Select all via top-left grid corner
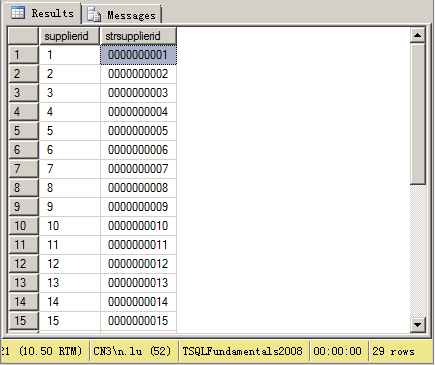Image resolution: width=435 pixels, height=365 pixels. 23,36
